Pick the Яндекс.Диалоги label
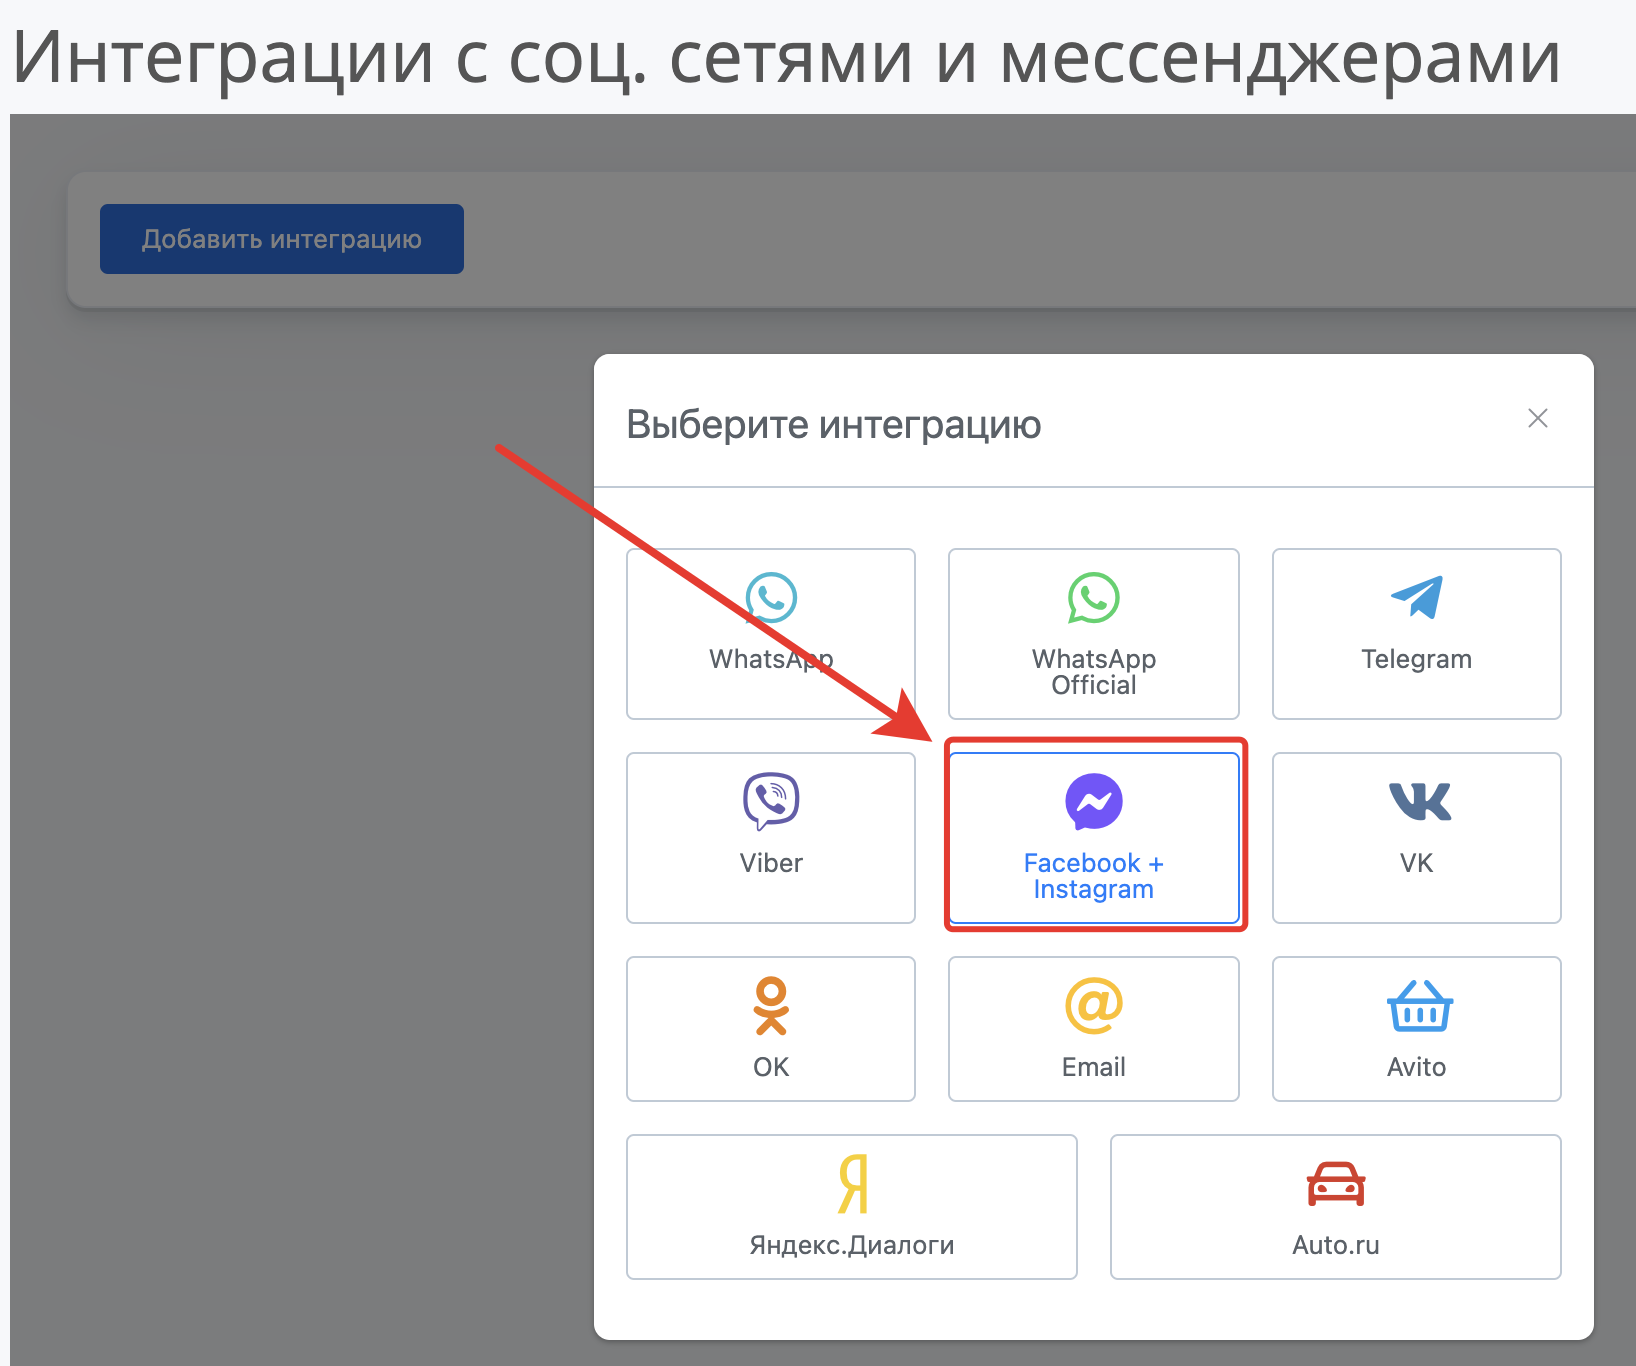This screenshot has height=1366, width=1636. click(x=852, y=1245)
